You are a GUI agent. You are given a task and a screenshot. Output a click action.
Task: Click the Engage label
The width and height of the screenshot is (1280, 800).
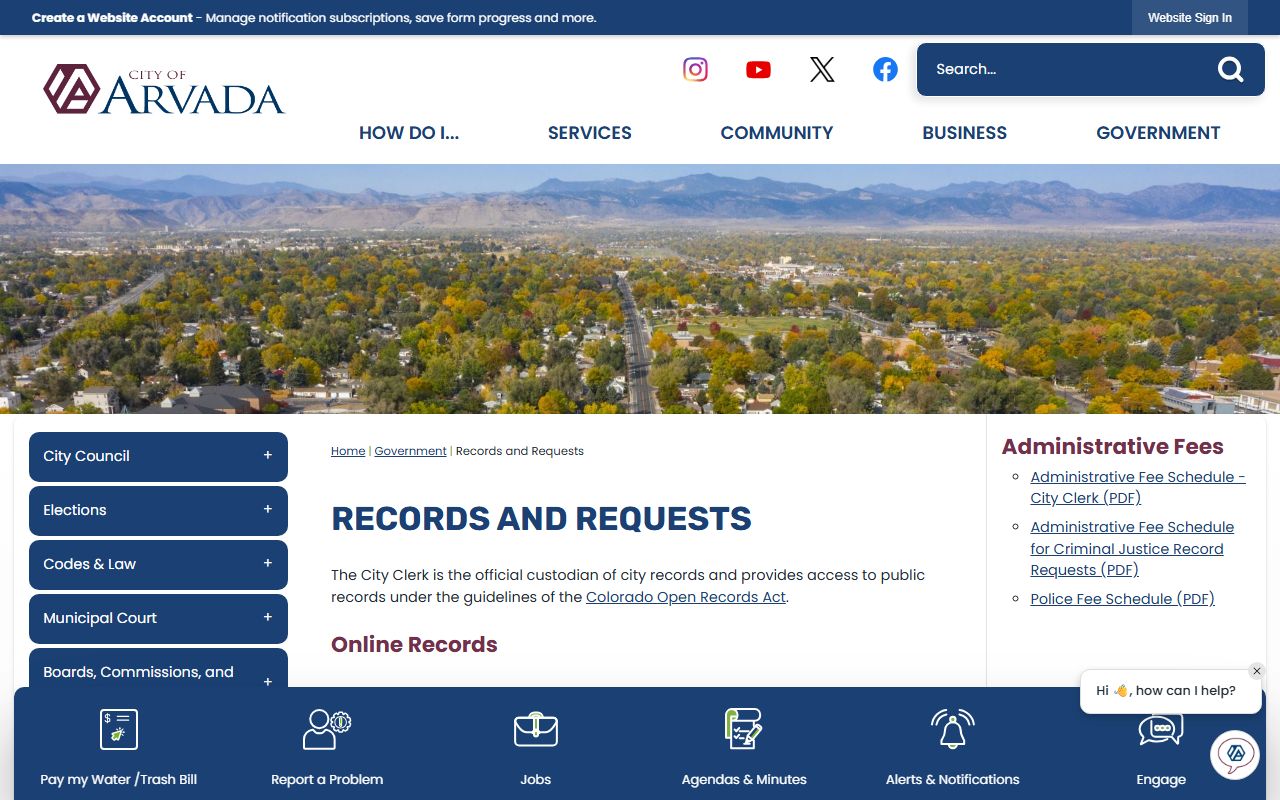(x=1161, y=779)
